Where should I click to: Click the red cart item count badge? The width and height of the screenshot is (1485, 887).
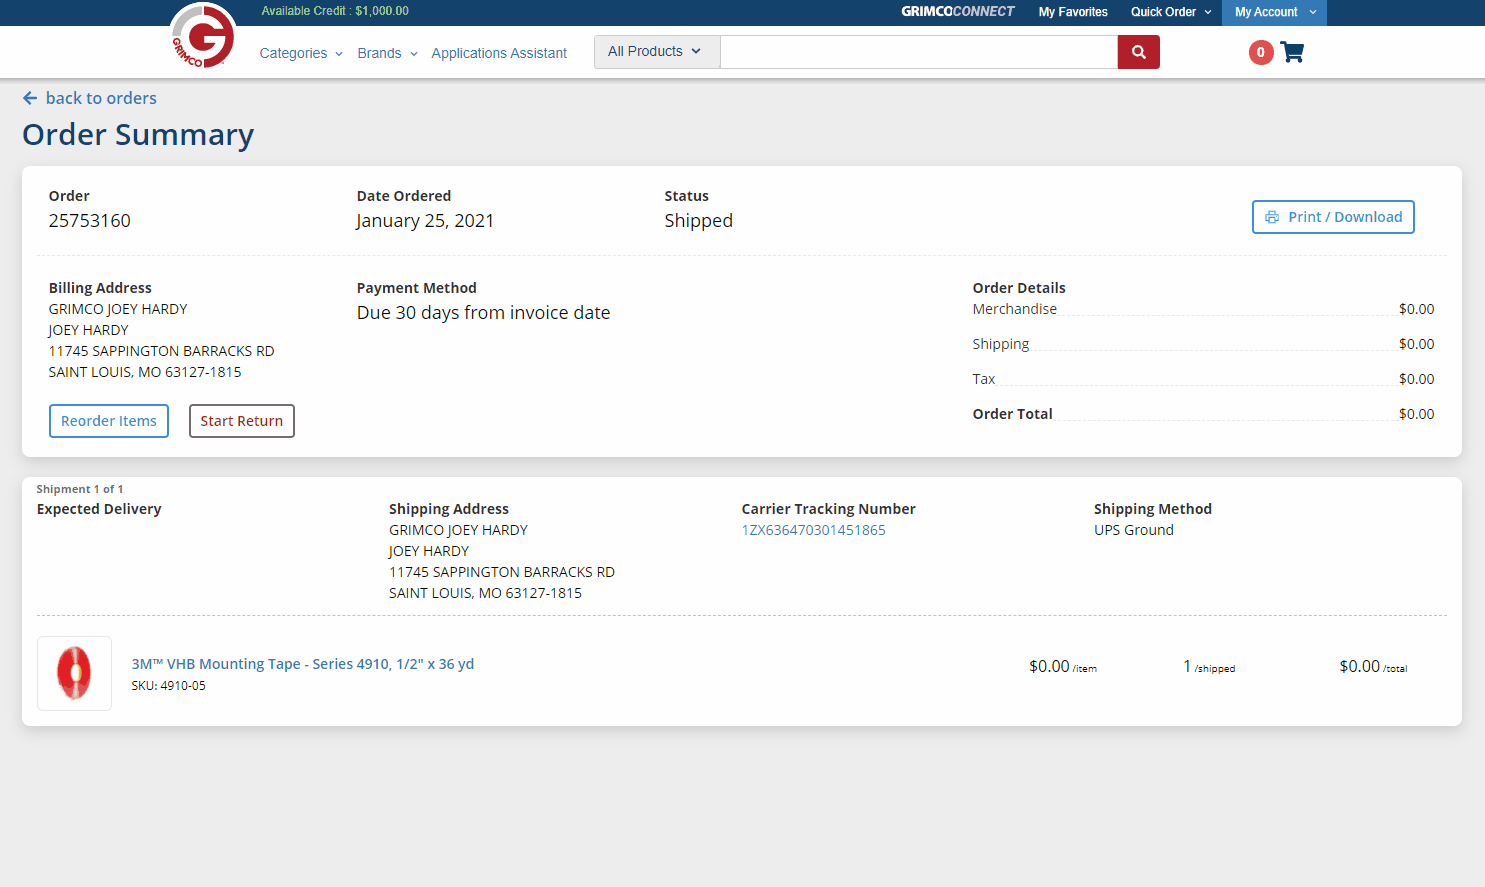point(1260,52)
